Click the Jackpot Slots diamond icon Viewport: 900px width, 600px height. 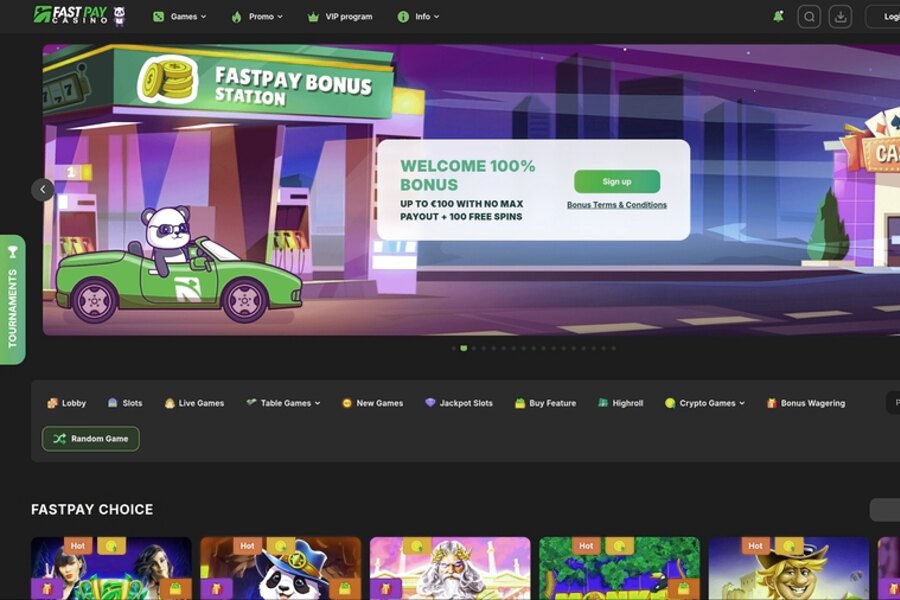click(430, 402)
